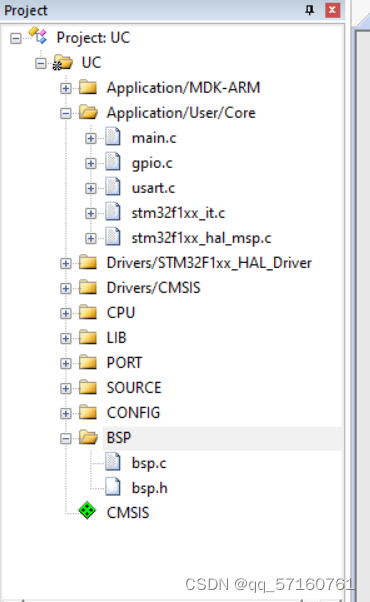Click the main.c file icon

[113, 137]
